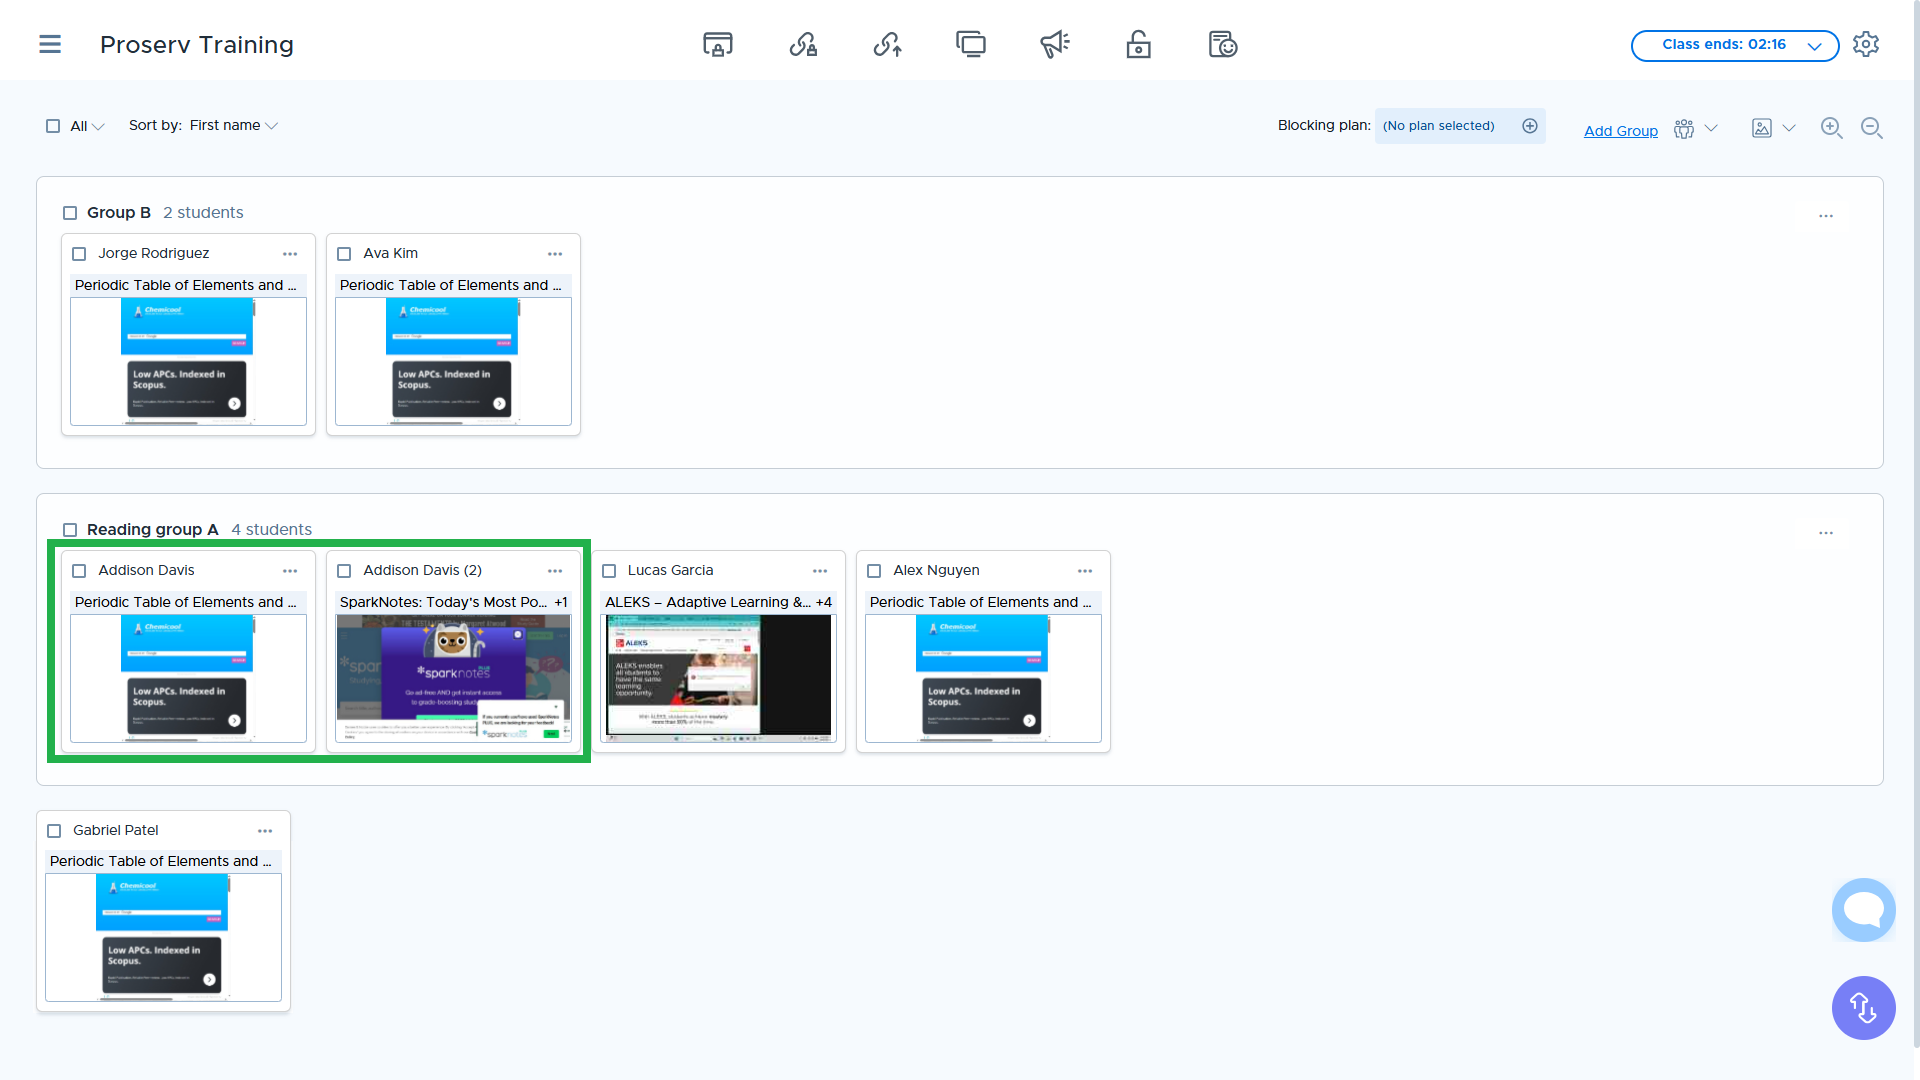The image size is (1920, 1080).
Task: Select the announcement megaphone tool
Action: coord(1055,44)
